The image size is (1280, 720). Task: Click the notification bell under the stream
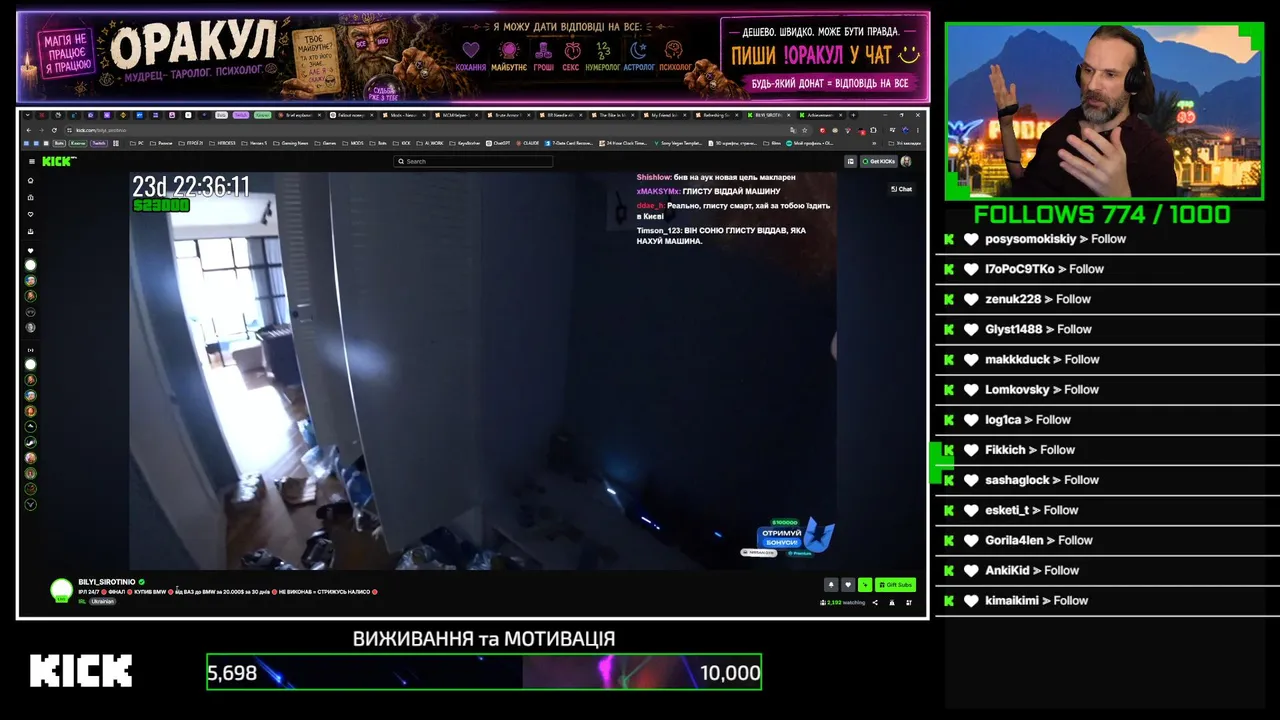(x=830, y=585)
